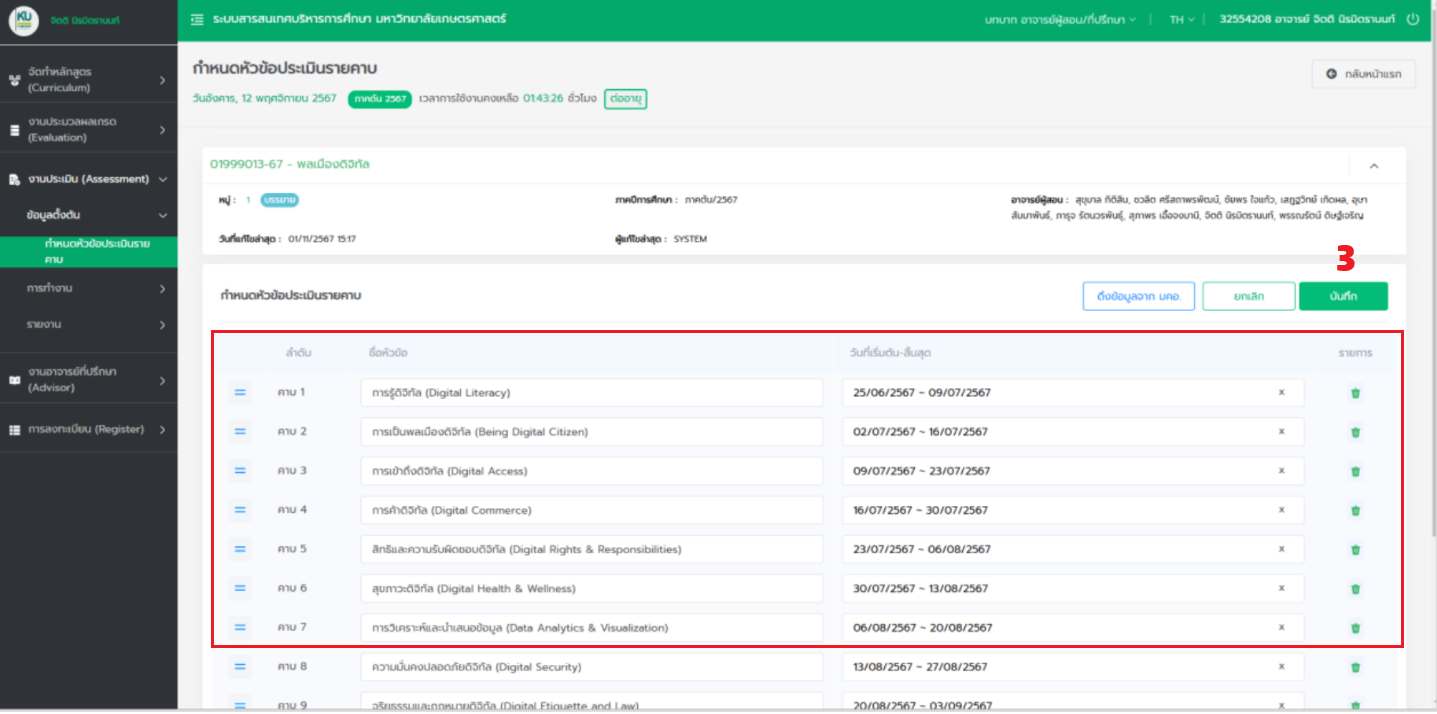Collapse the 01999013-67 course panel chevron

click(1374, 166)
